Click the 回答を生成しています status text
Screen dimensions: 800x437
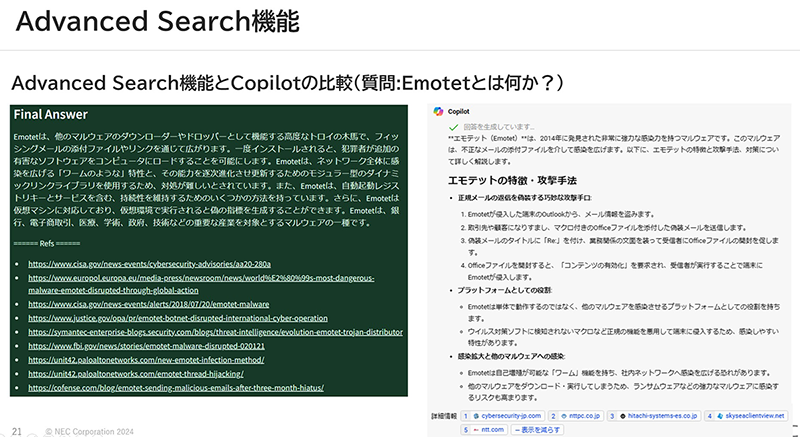pos(499,127)
